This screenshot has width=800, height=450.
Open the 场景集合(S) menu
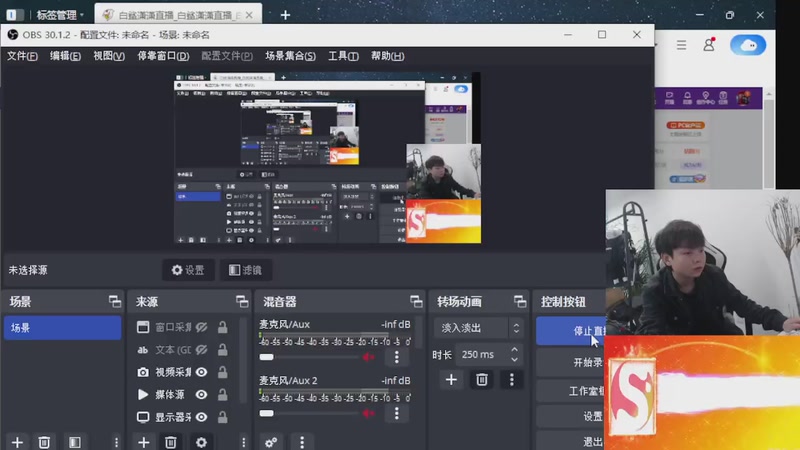point(290,56)
